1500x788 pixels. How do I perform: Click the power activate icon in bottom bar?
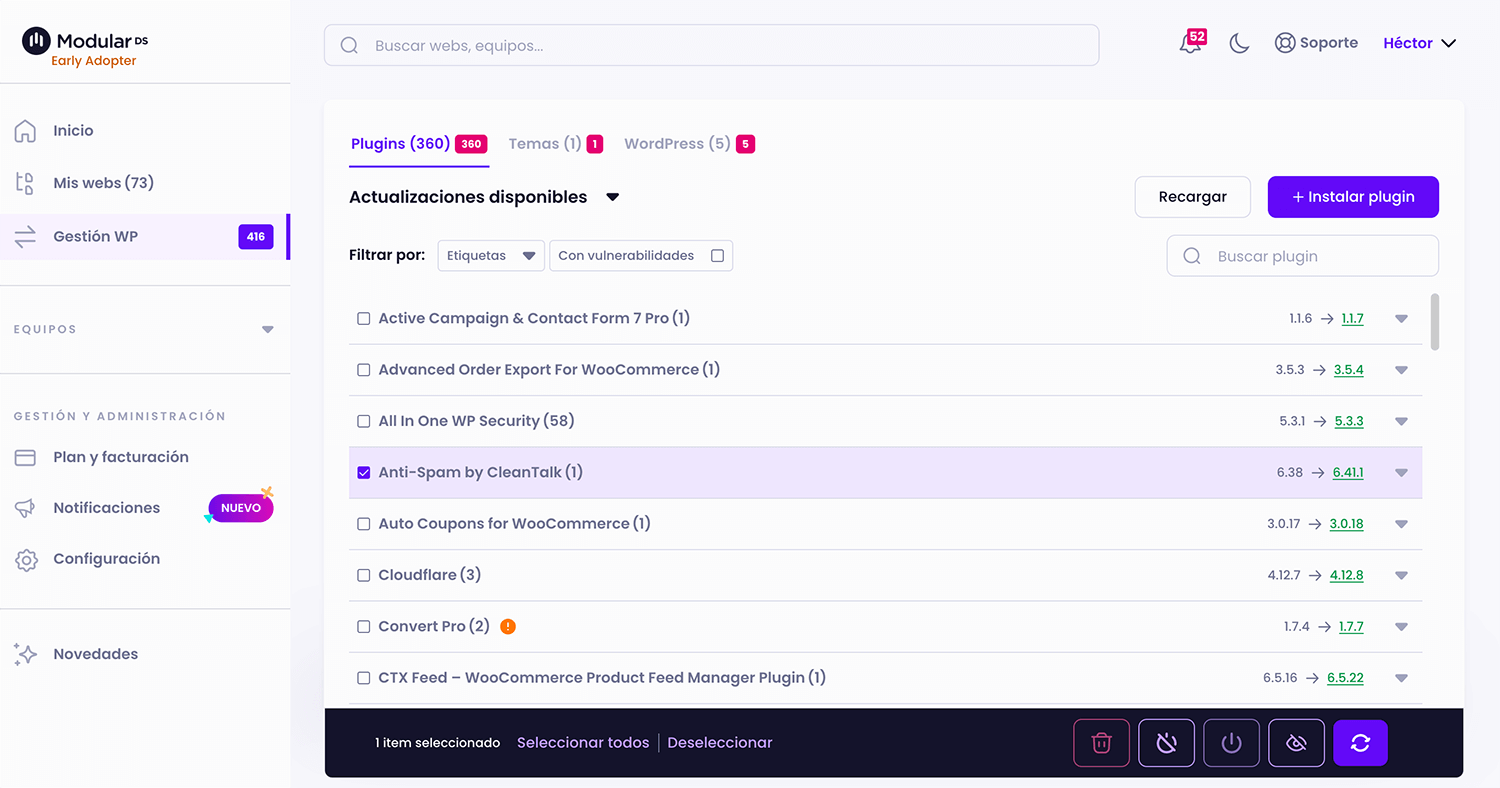1231,743
